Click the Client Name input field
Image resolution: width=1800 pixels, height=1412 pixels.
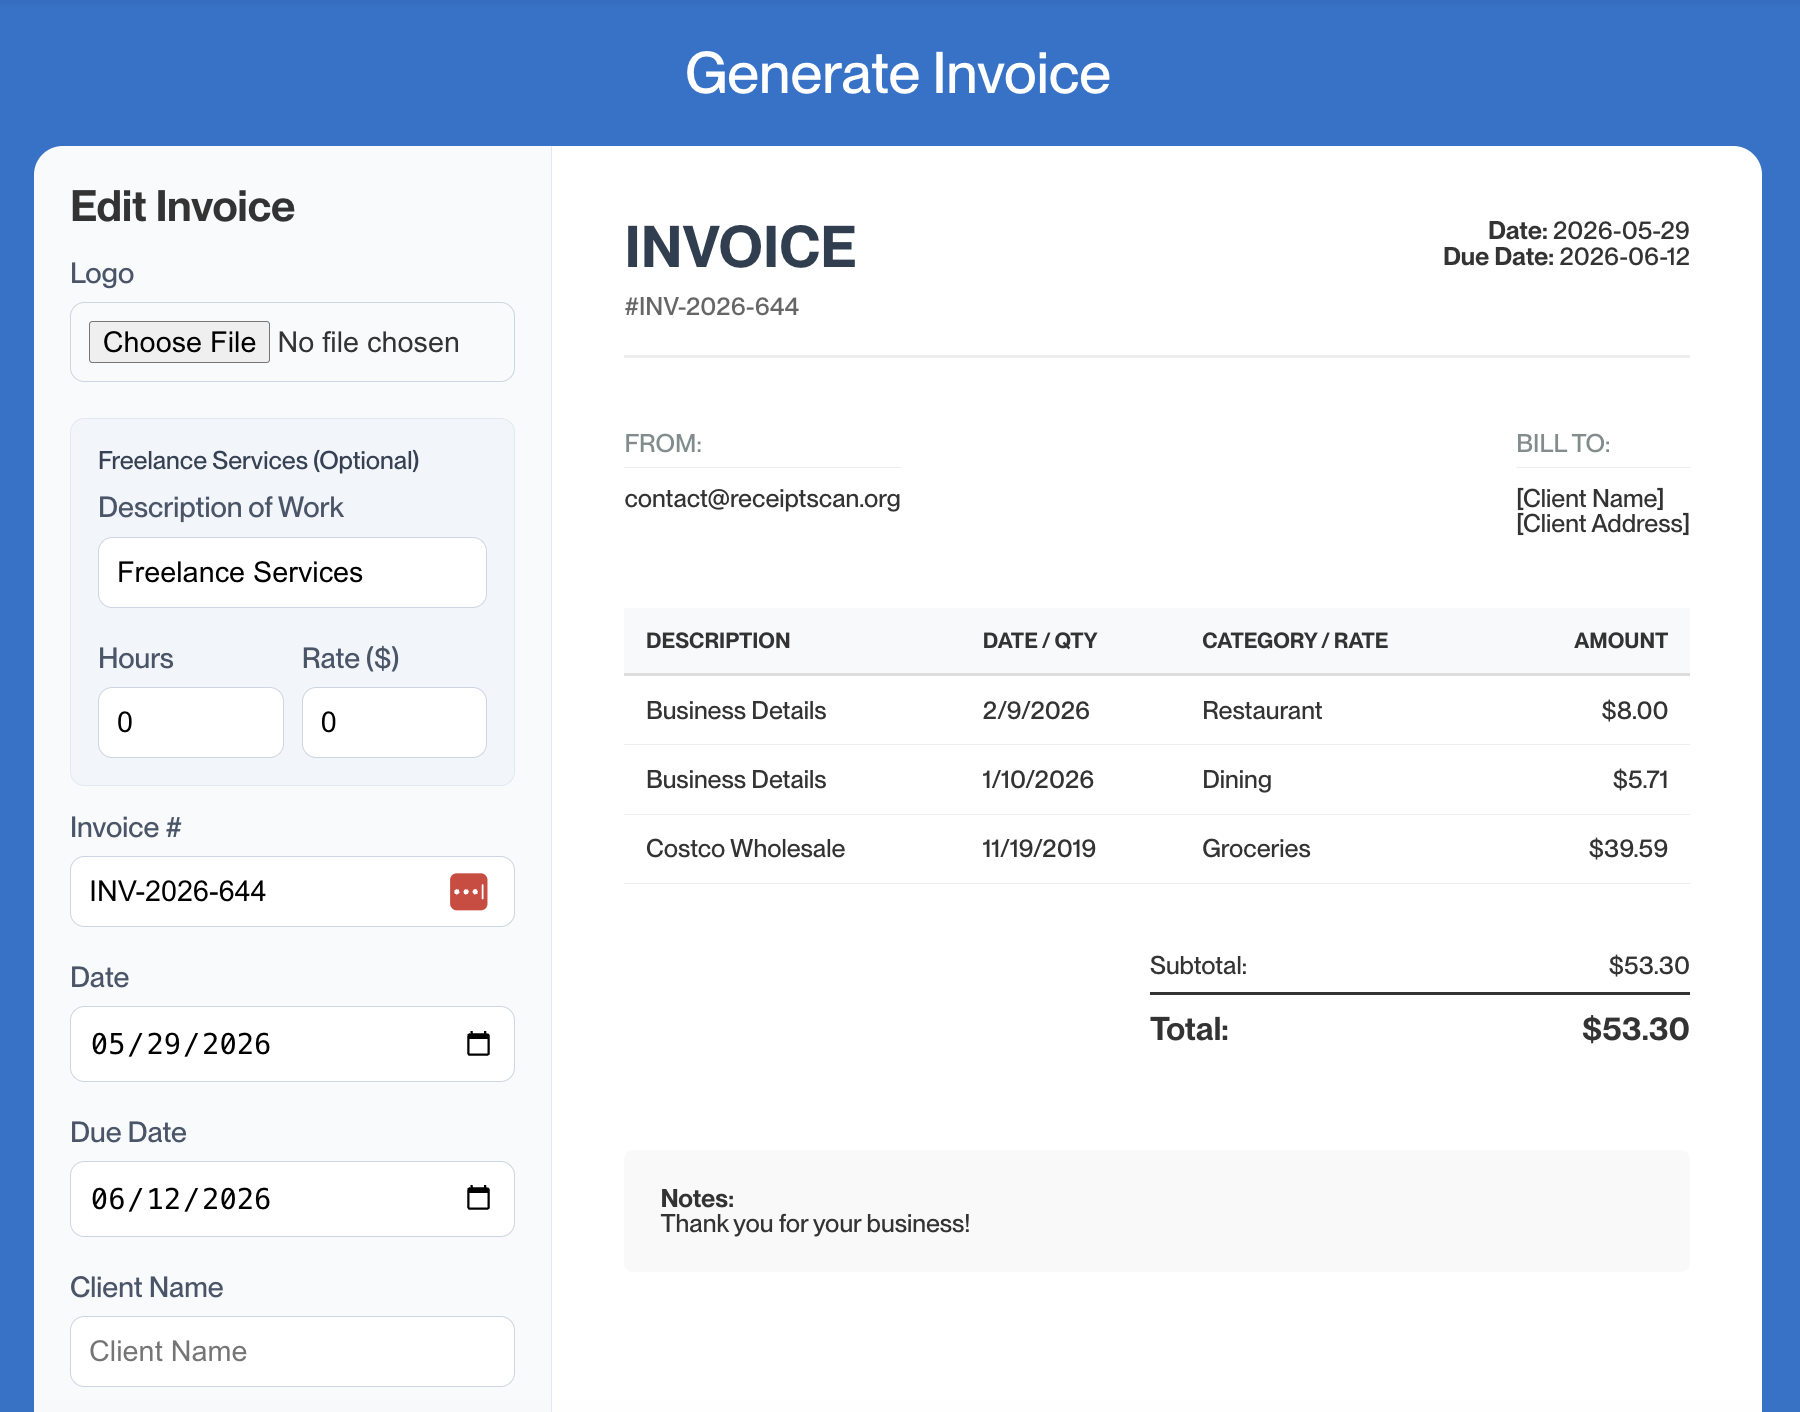pos(292,1351)
